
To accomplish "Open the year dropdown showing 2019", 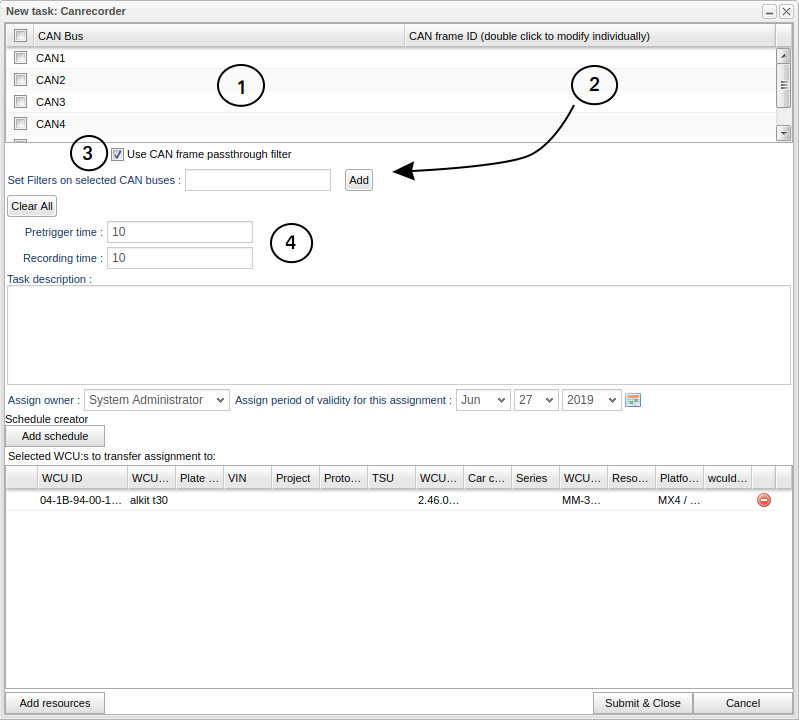I will (591, 400).
